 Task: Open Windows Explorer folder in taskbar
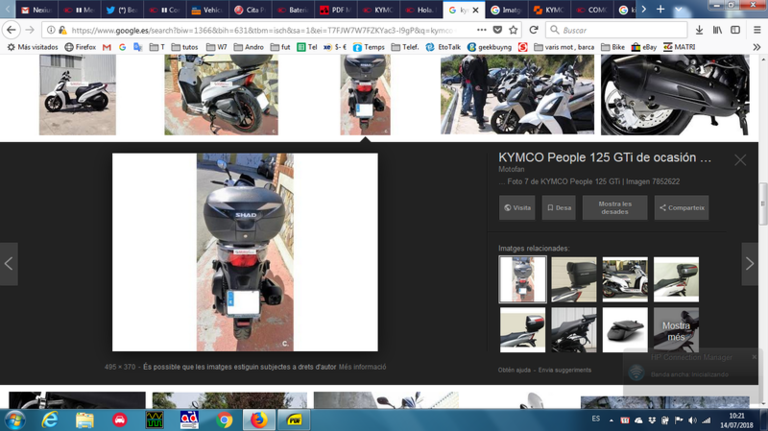coord(85,419)
